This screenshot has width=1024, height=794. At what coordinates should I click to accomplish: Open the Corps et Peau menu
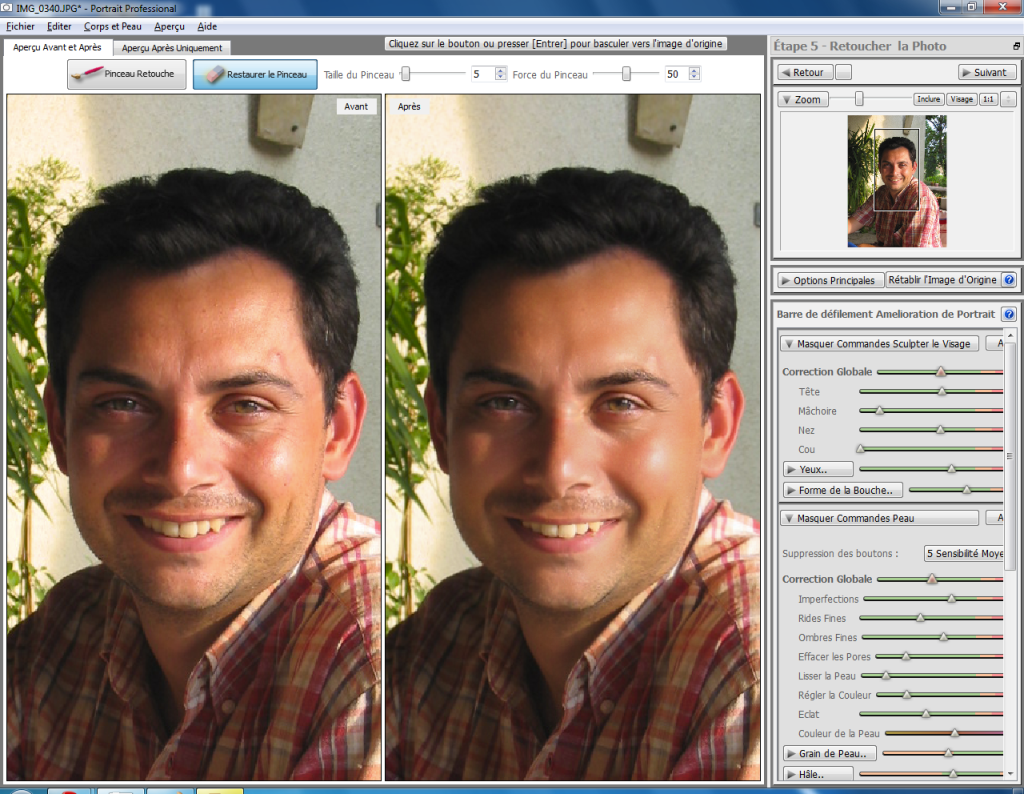(x=112, y=26)
